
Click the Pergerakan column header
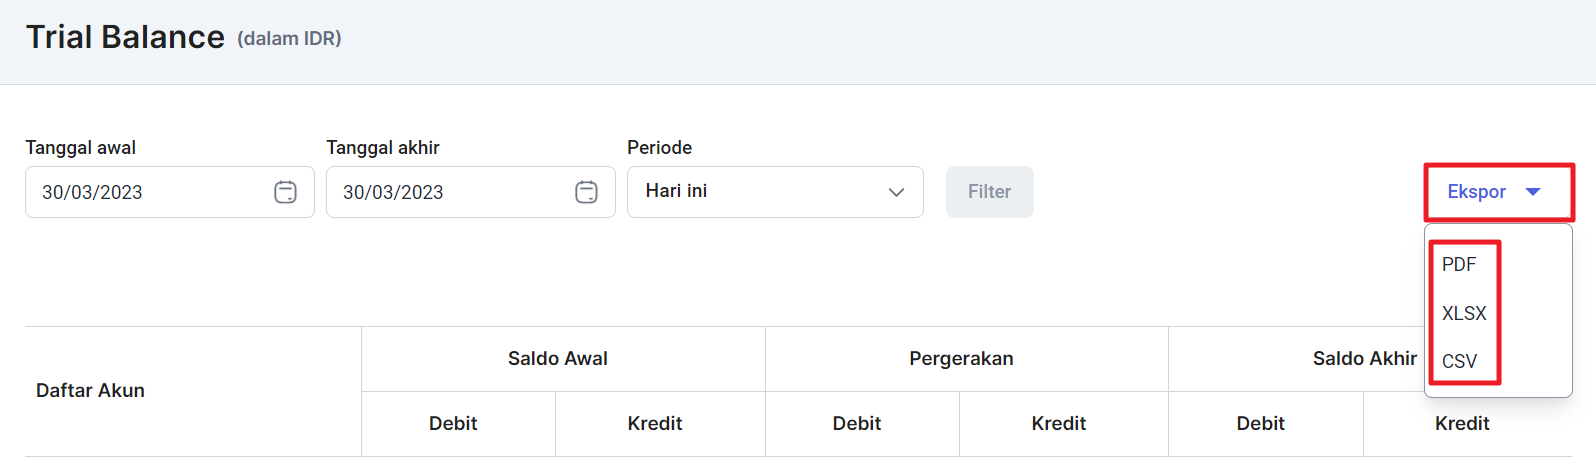pos(961,359)
